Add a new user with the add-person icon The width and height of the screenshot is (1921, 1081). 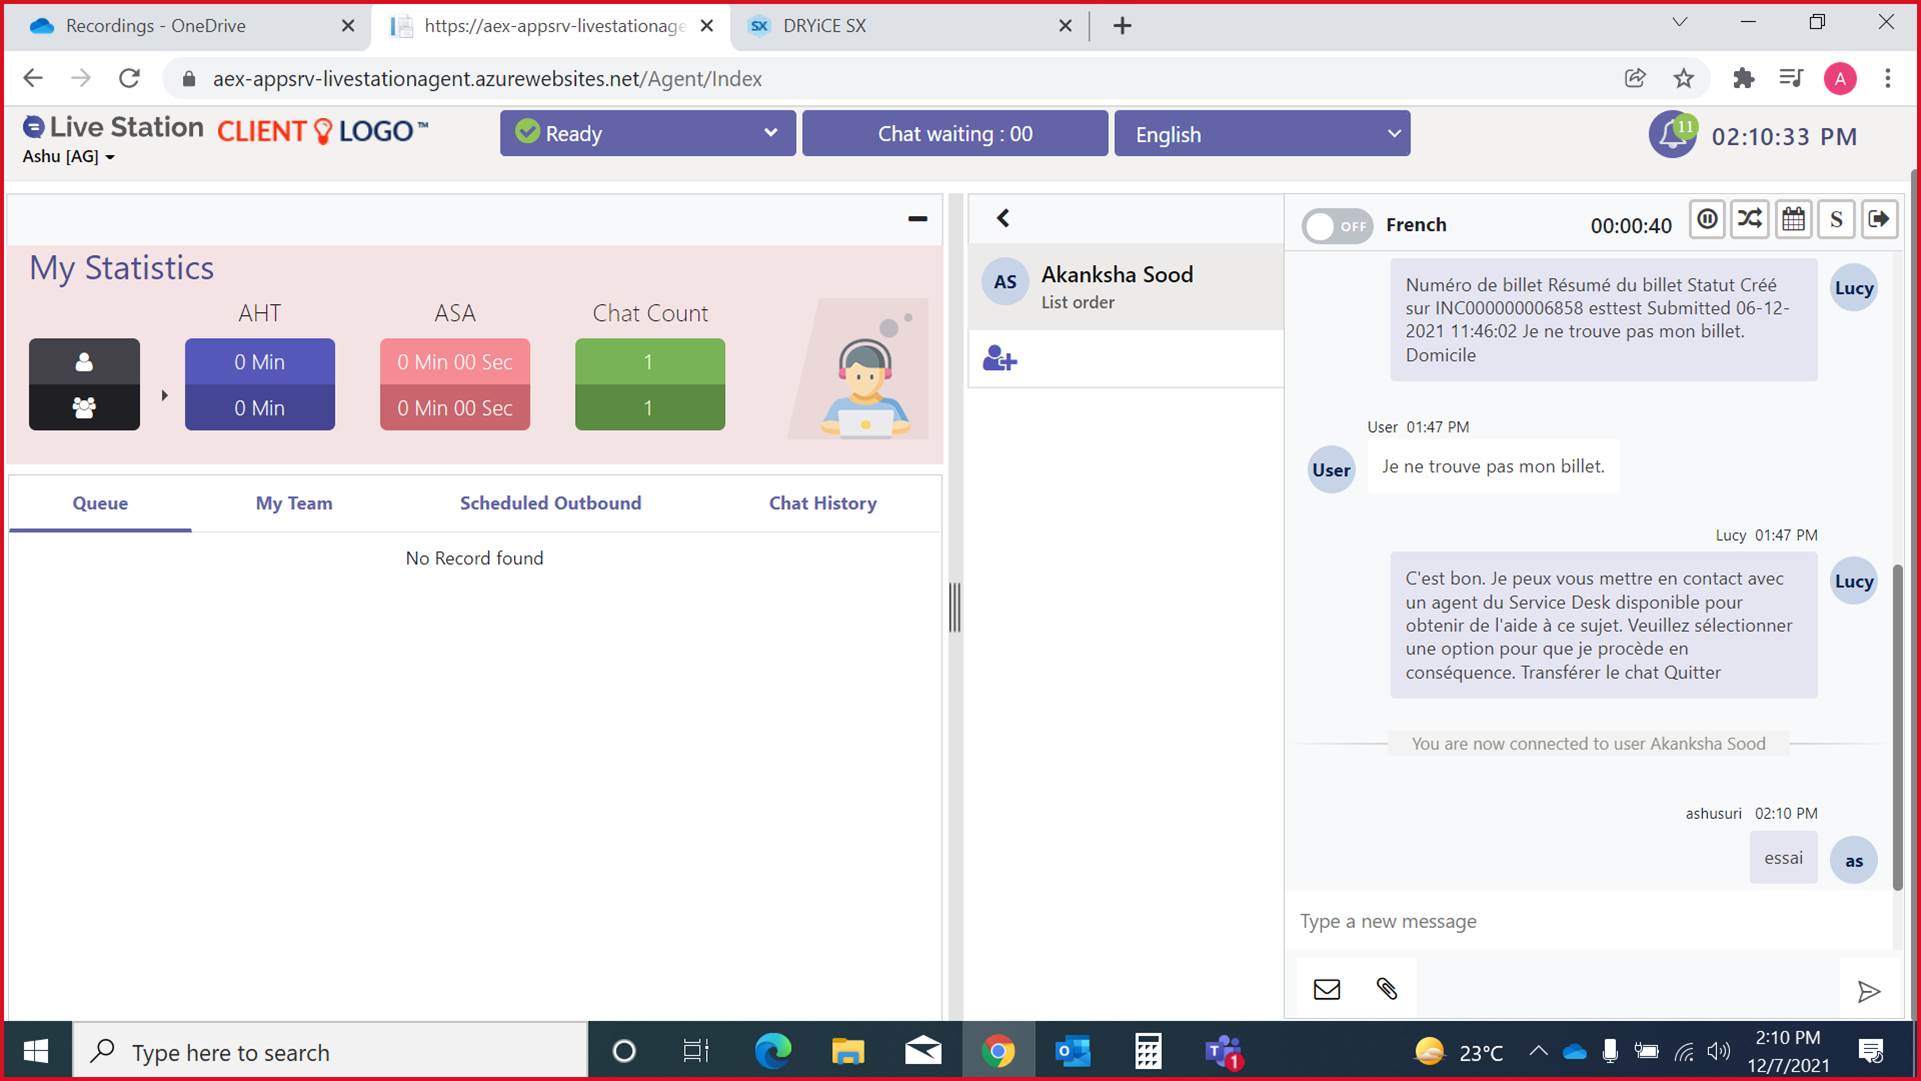pyautogui.click(x=999, y=359)
